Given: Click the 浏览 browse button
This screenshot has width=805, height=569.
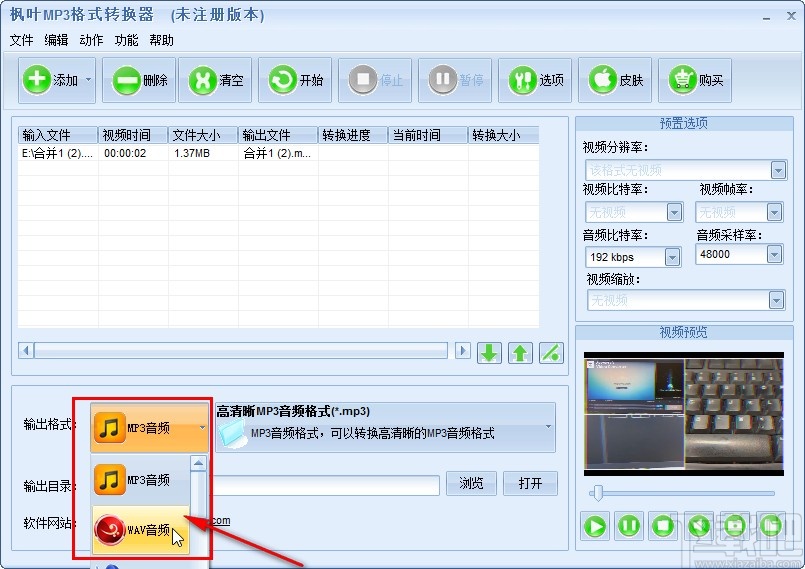Looking at the screenshot, I should point(471,483).
